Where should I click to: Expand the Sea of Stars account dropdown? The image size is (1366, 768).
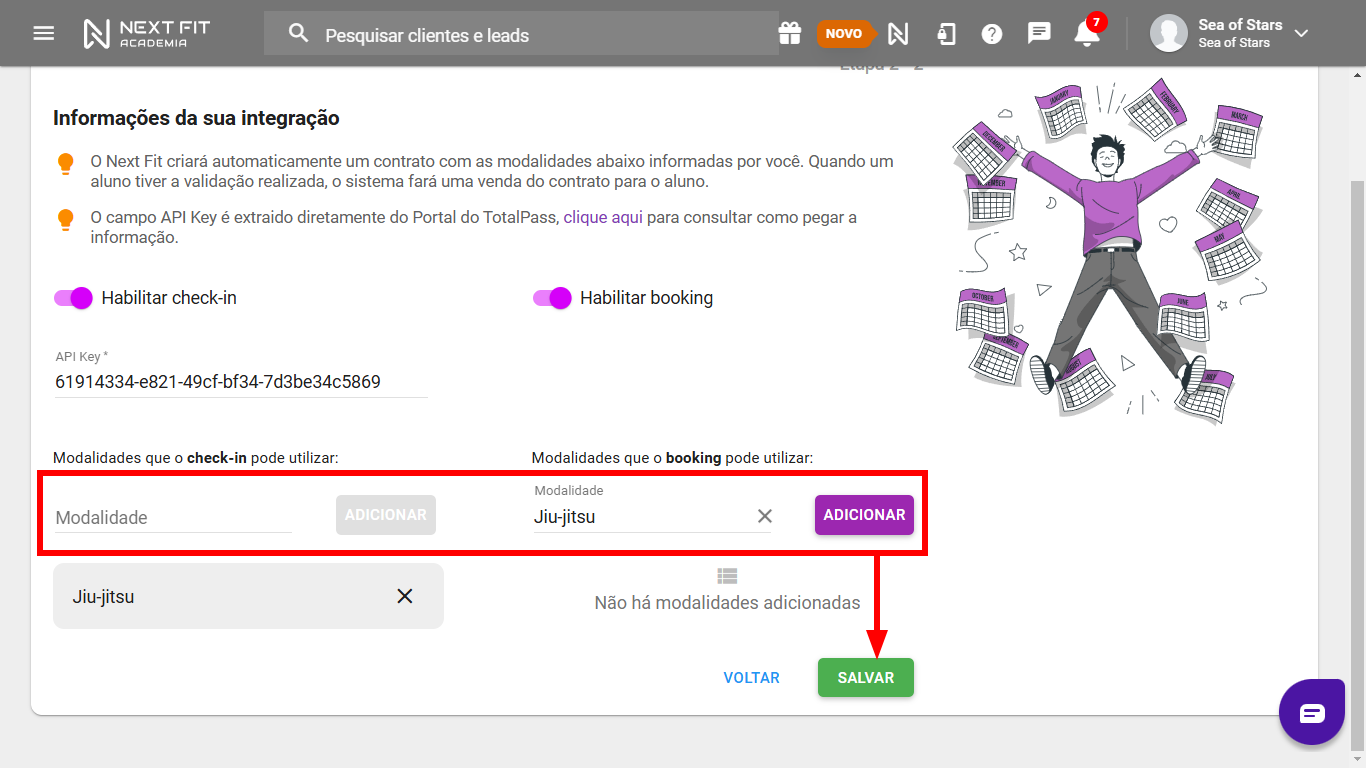point(1301,34)
